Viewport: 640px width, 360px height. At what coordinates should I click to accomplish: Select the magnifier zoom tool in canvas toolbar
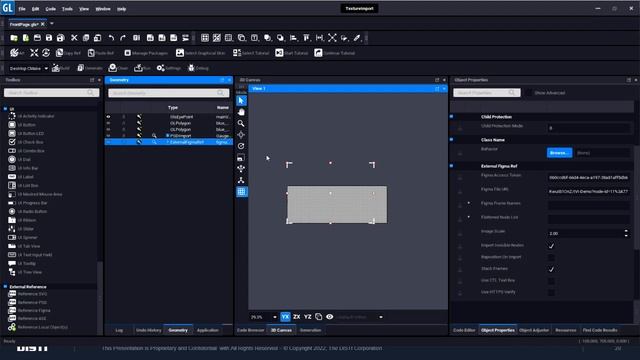click(x=241, y=123)
